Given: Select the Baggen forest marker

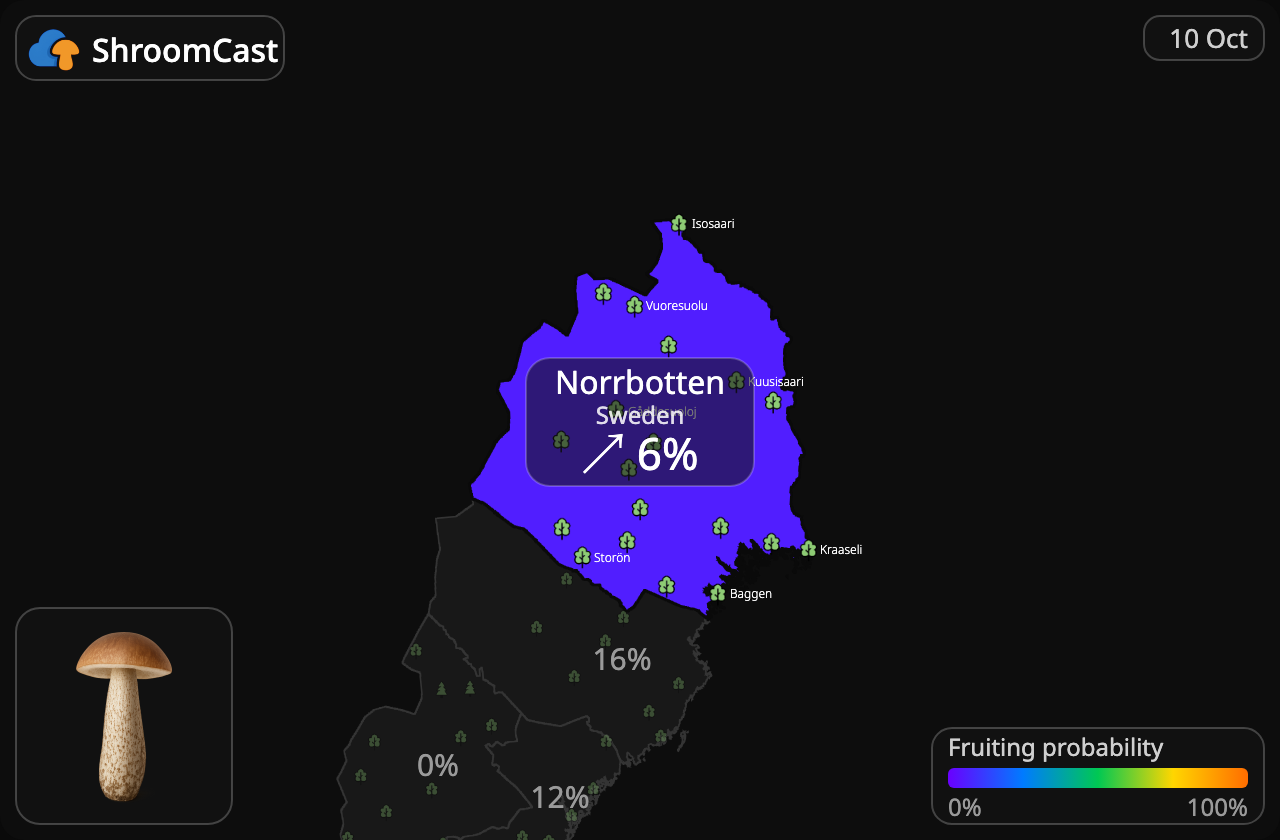Looking at the screenshot, I should pos(717,593).
